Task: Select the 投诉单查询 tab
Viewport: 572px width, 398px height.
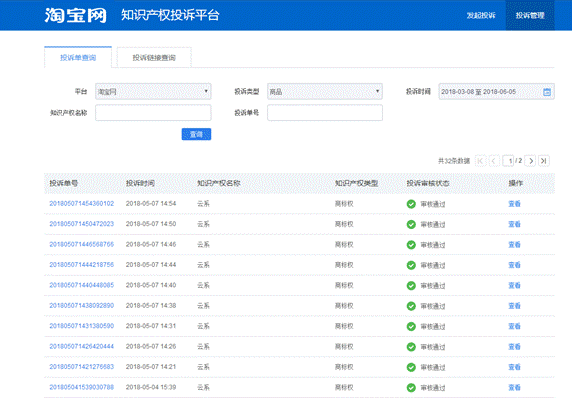Action: coord(78,58)
